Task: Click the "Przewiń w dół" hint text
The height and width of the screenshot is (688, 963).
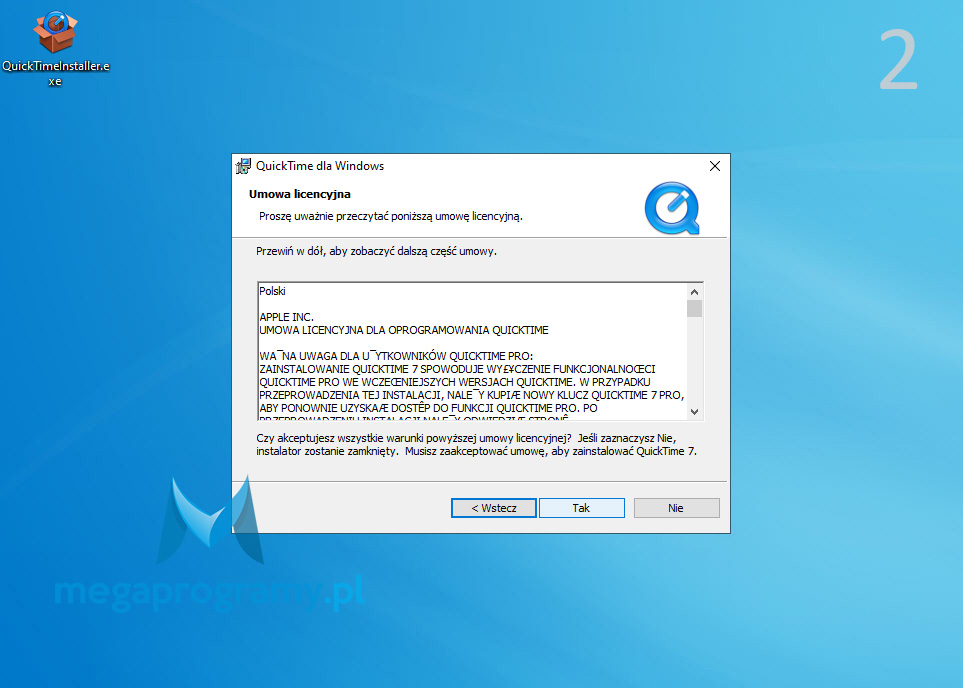Action: coord(376,251)
